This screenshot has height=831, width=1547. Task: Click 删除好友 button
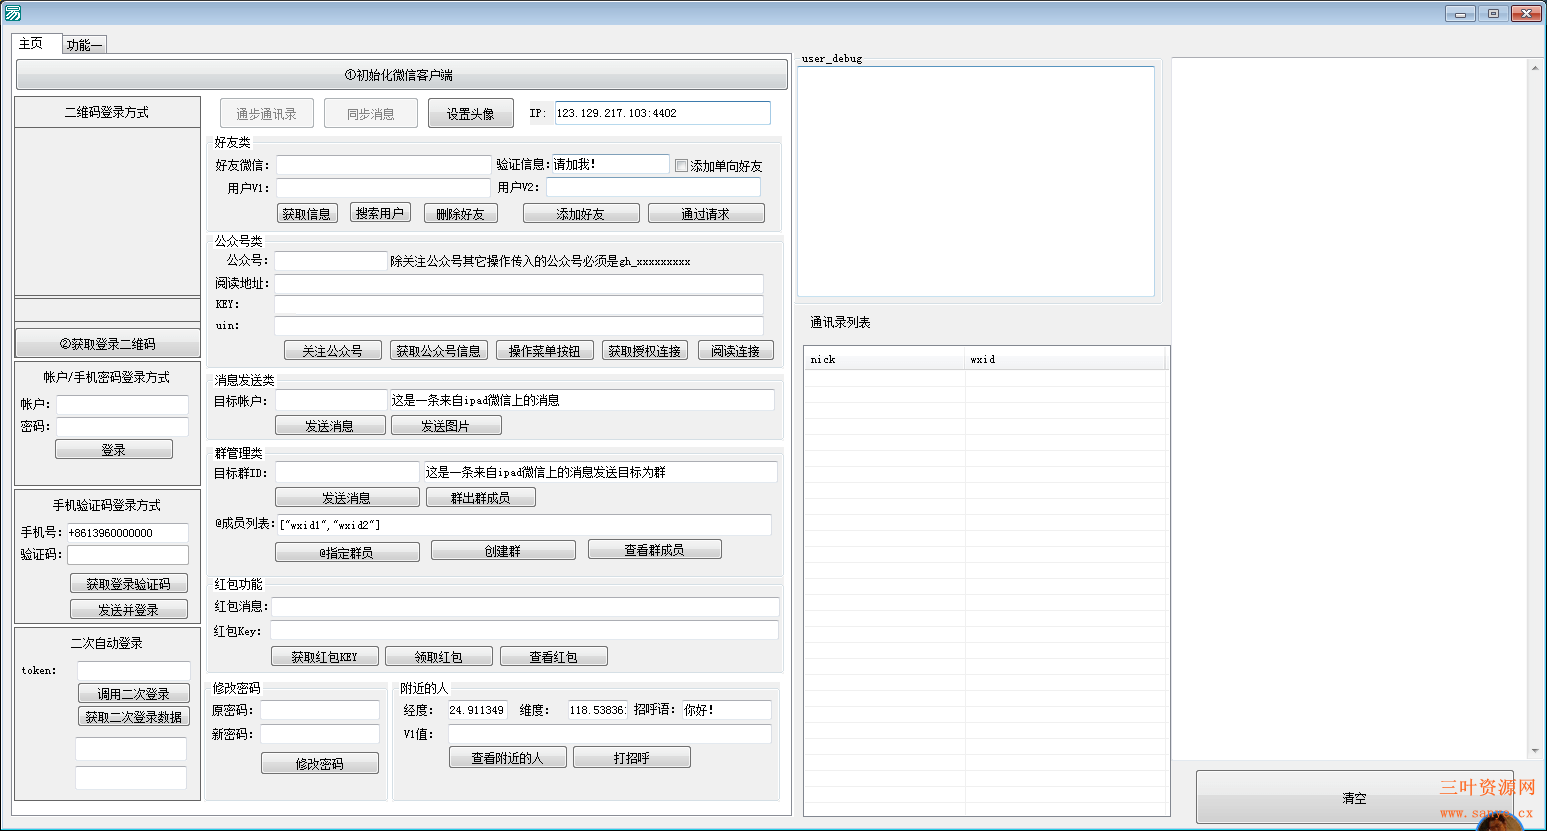pyautogui.click(x=460, y=213)
